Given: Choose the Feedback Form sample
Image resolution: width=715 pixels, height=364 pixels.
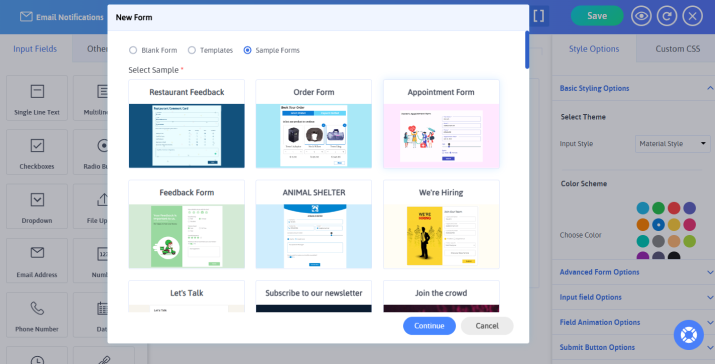Looking at the screenshot, I should point(187,224).
